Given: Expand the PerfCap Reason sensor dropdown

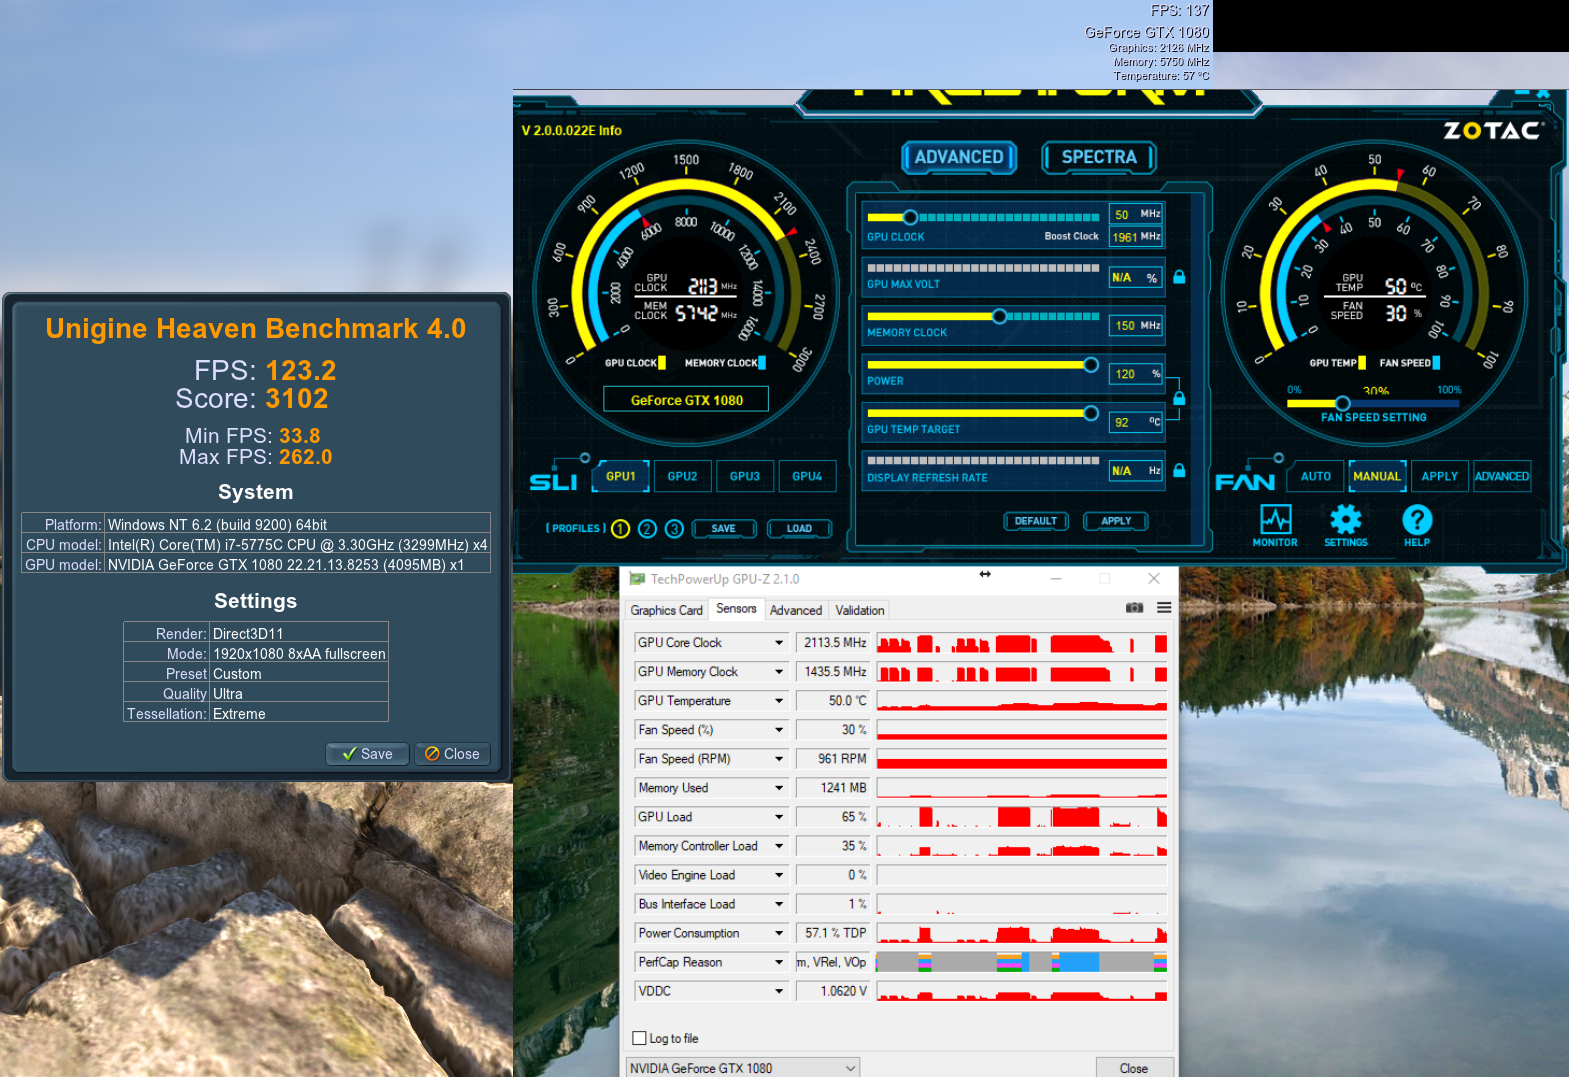Looking at the screenshot, I should 779,962.
